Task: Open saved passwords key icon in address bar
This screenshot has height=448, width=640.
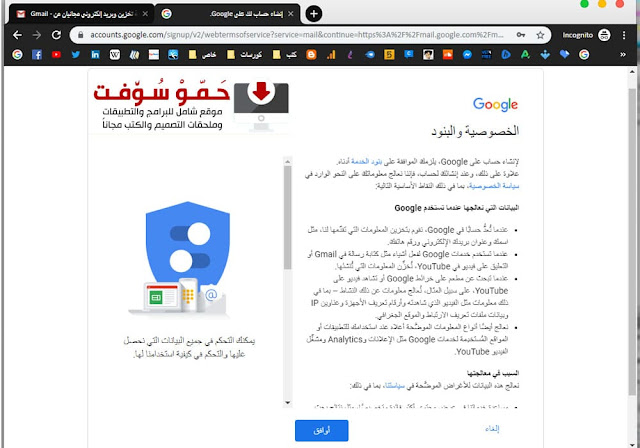Action: [x=521, y=35]
